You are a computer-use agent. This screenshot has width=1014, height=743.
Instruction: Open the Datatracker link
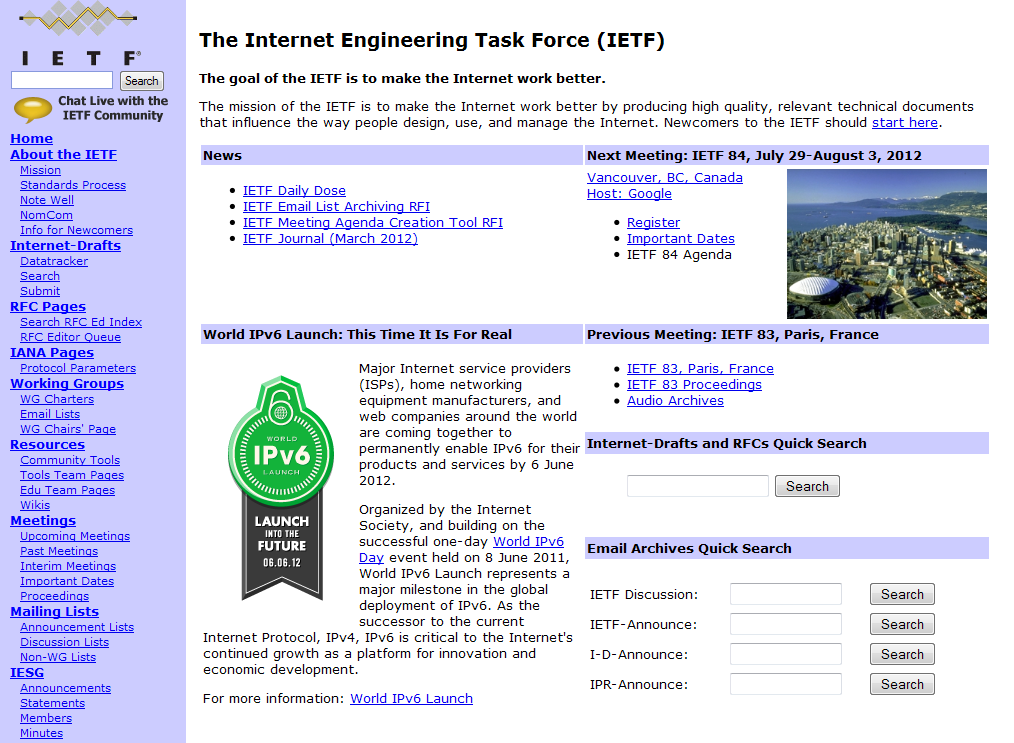(x=54, y=261)
